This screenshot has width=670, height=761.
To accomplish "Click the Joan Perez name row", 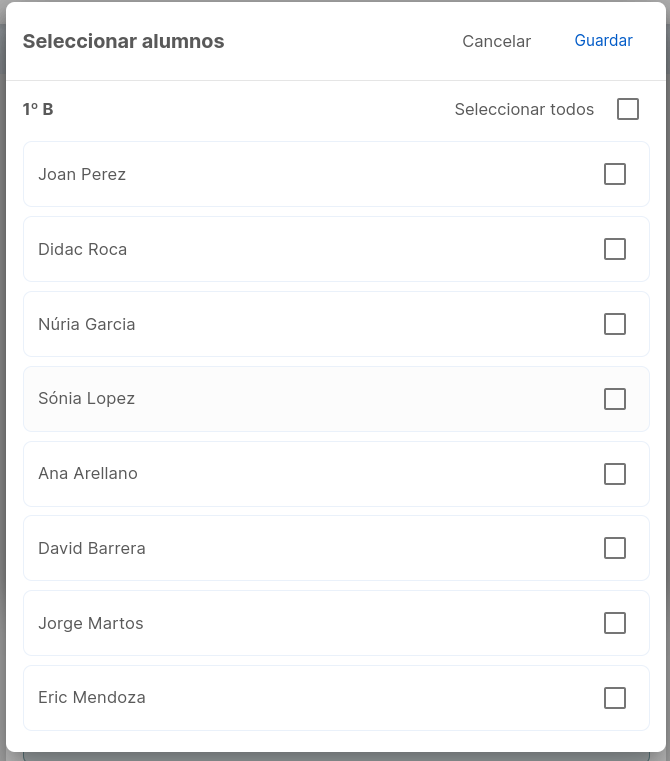I will [x=336, y=174].
